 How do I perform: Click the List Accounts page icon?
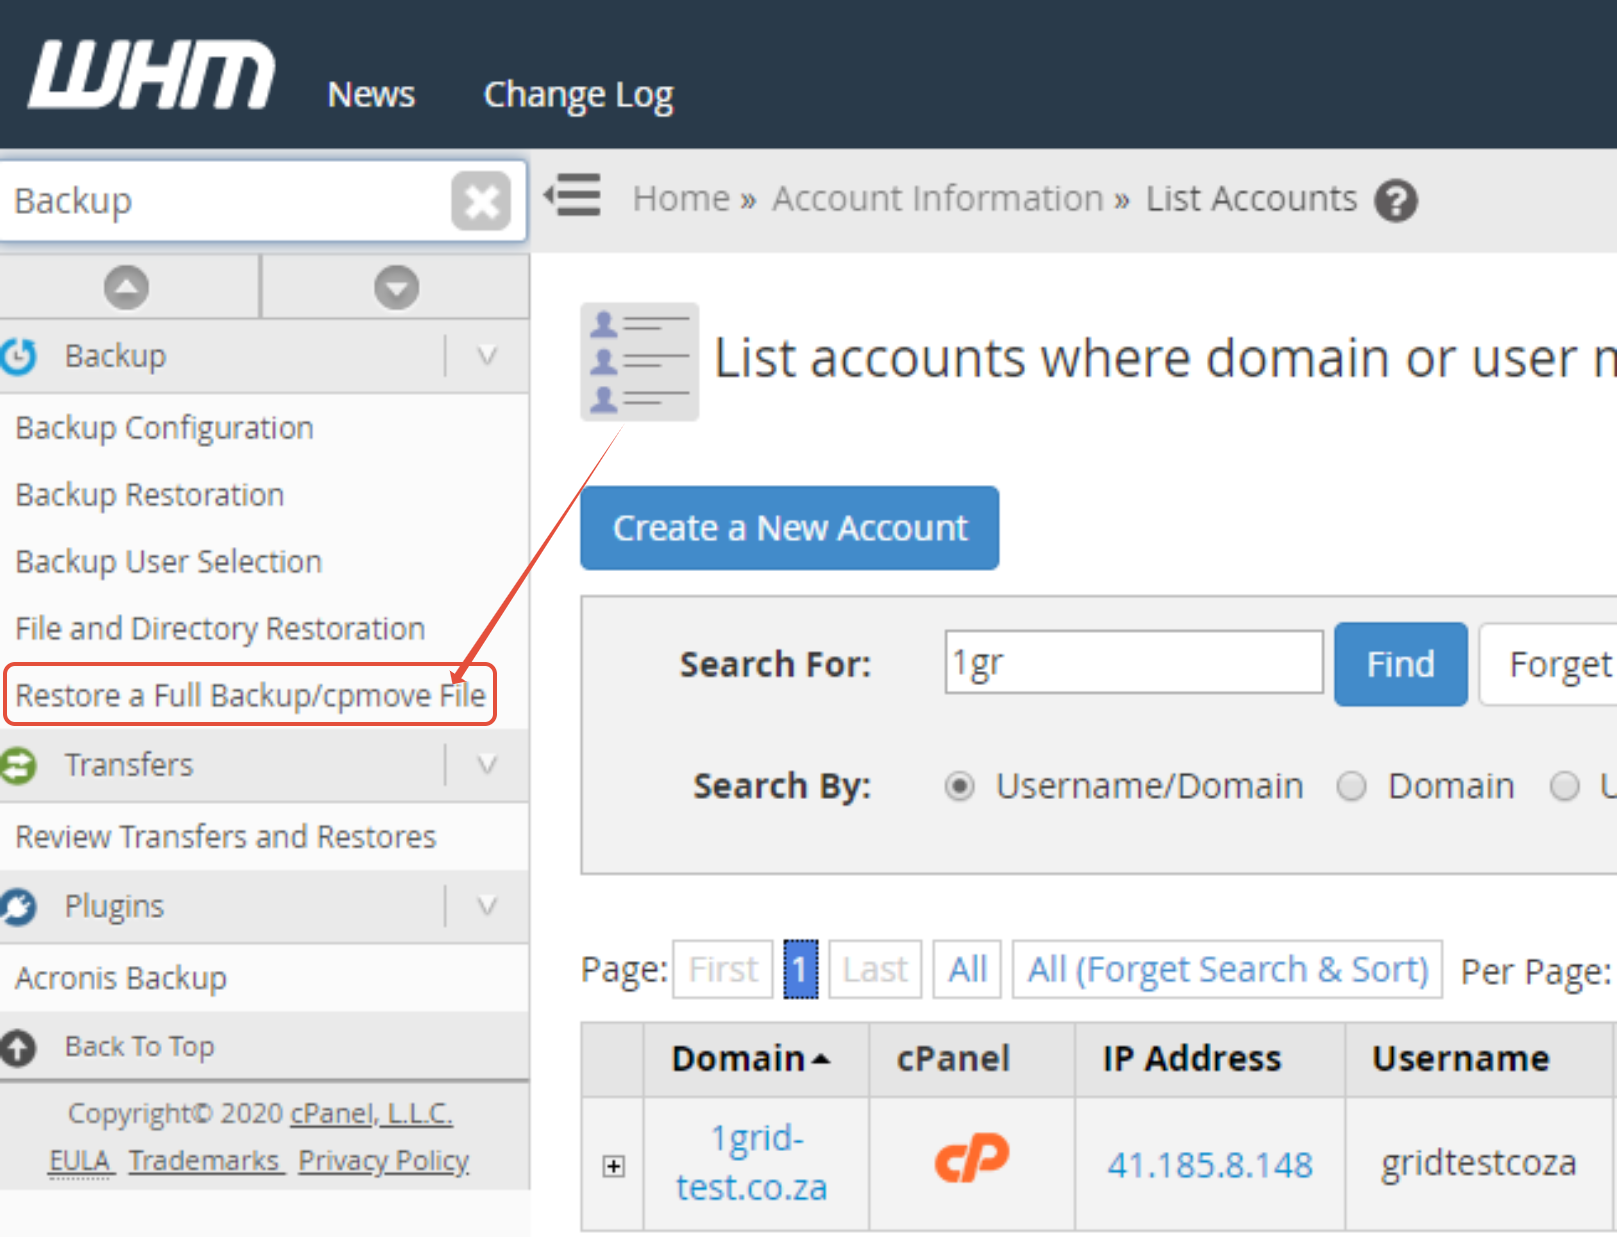click(x=640, y=362)
